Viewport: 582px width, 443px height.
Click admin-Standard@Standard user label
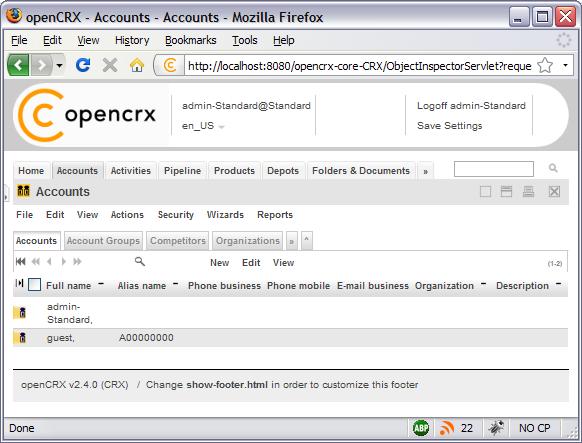[x=246, y=106]
